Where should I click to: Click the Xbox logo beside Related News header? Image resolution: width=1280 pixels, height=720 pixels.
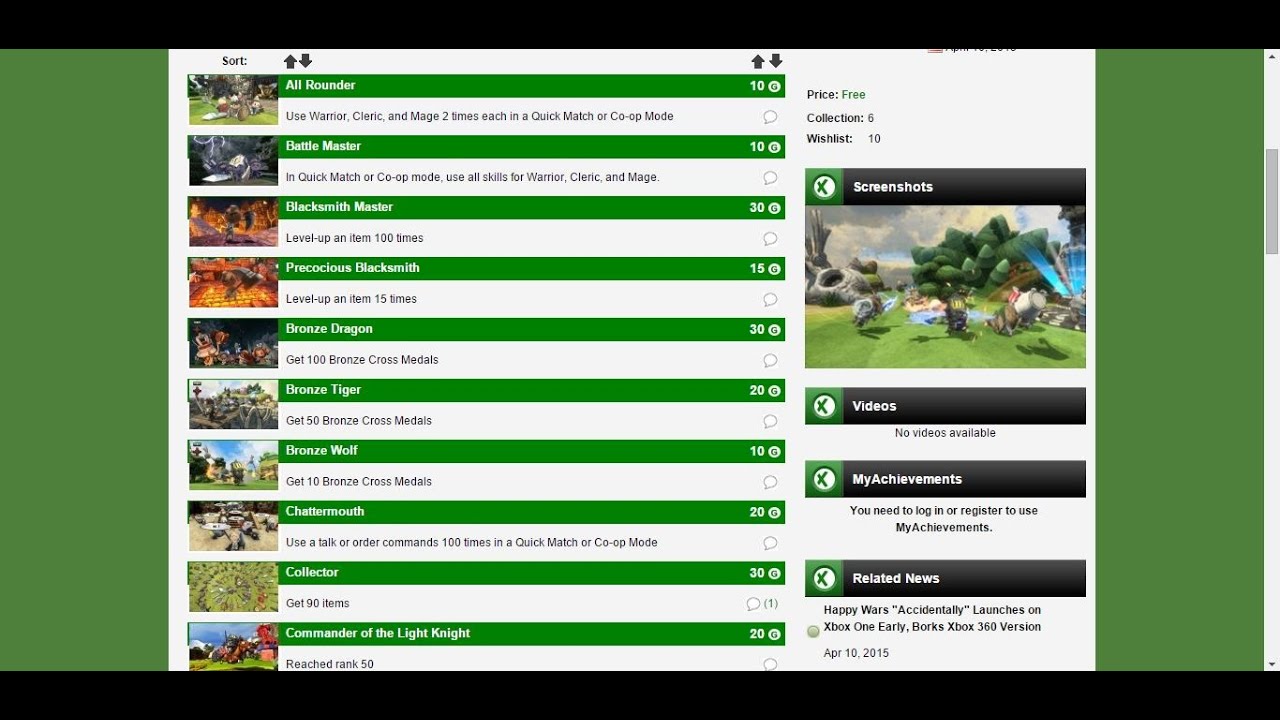click(824, 578)
